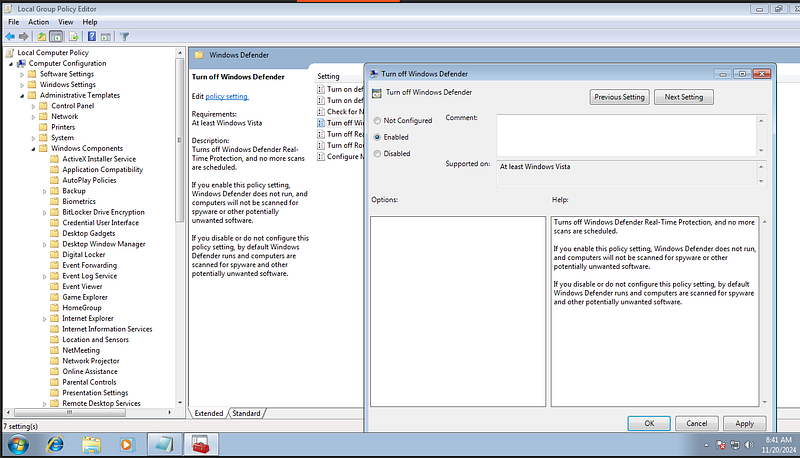Select the 'Check for N' setting row icon
Image resolution: width=800 pixels, height=458 pixels.
pyautogui.click(x=321, y=112)
